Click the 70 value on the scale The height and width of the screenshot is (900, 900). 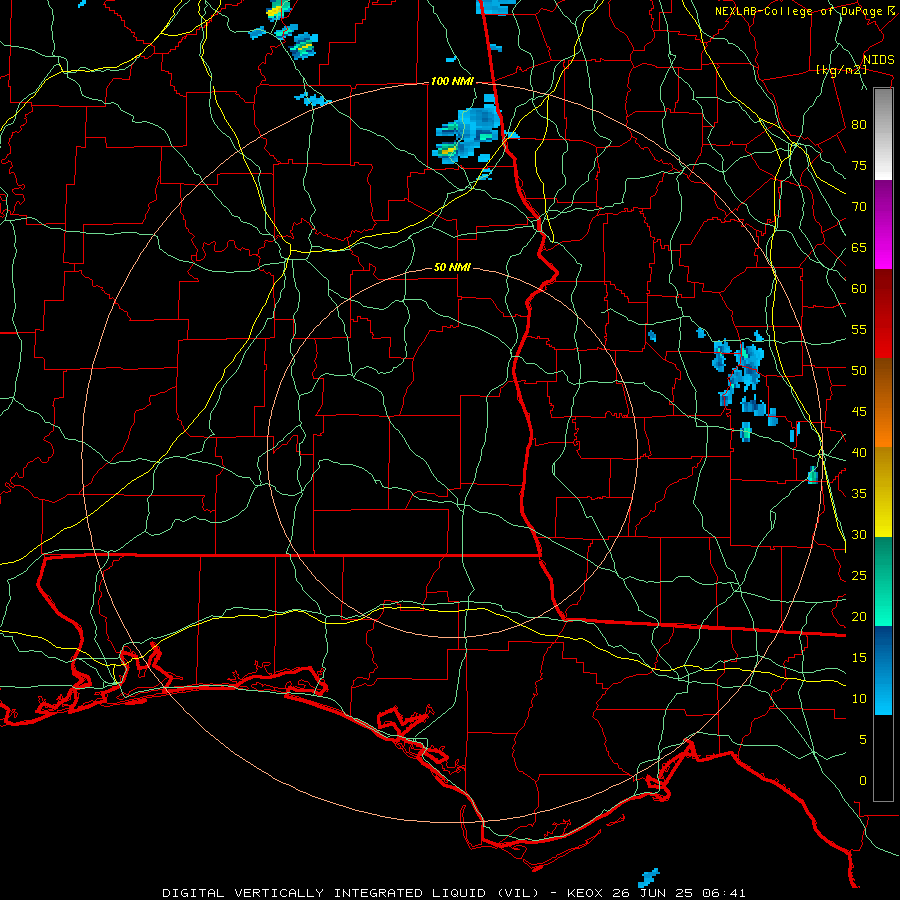[859, 207]
